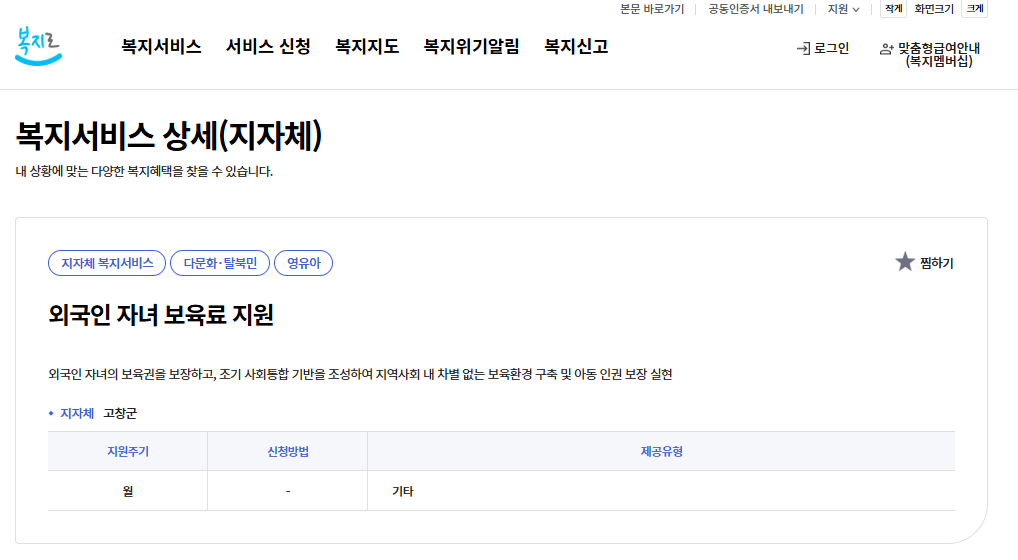
Task: Click the 본문 바로가기 link
Action: click(x=652, y=9)
